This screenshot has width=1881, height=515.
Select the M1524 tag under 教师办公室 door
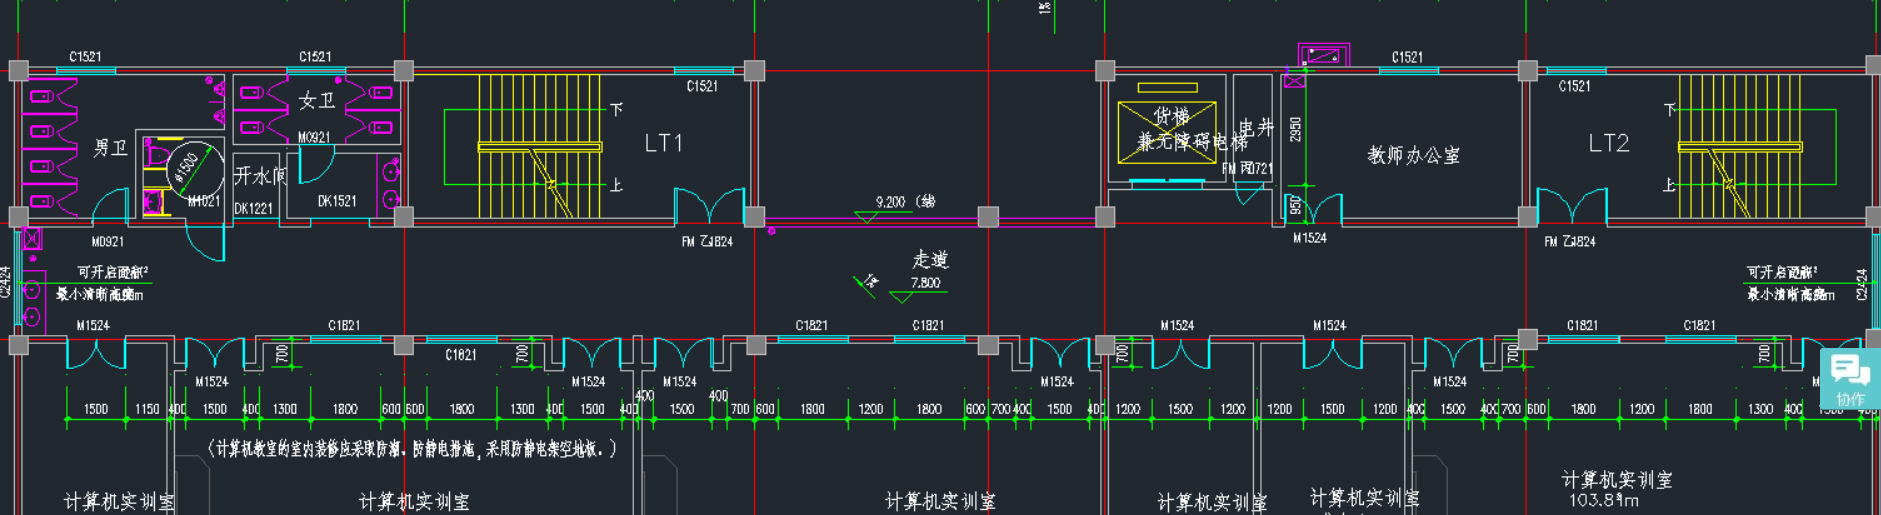[x=1309, y=238]
